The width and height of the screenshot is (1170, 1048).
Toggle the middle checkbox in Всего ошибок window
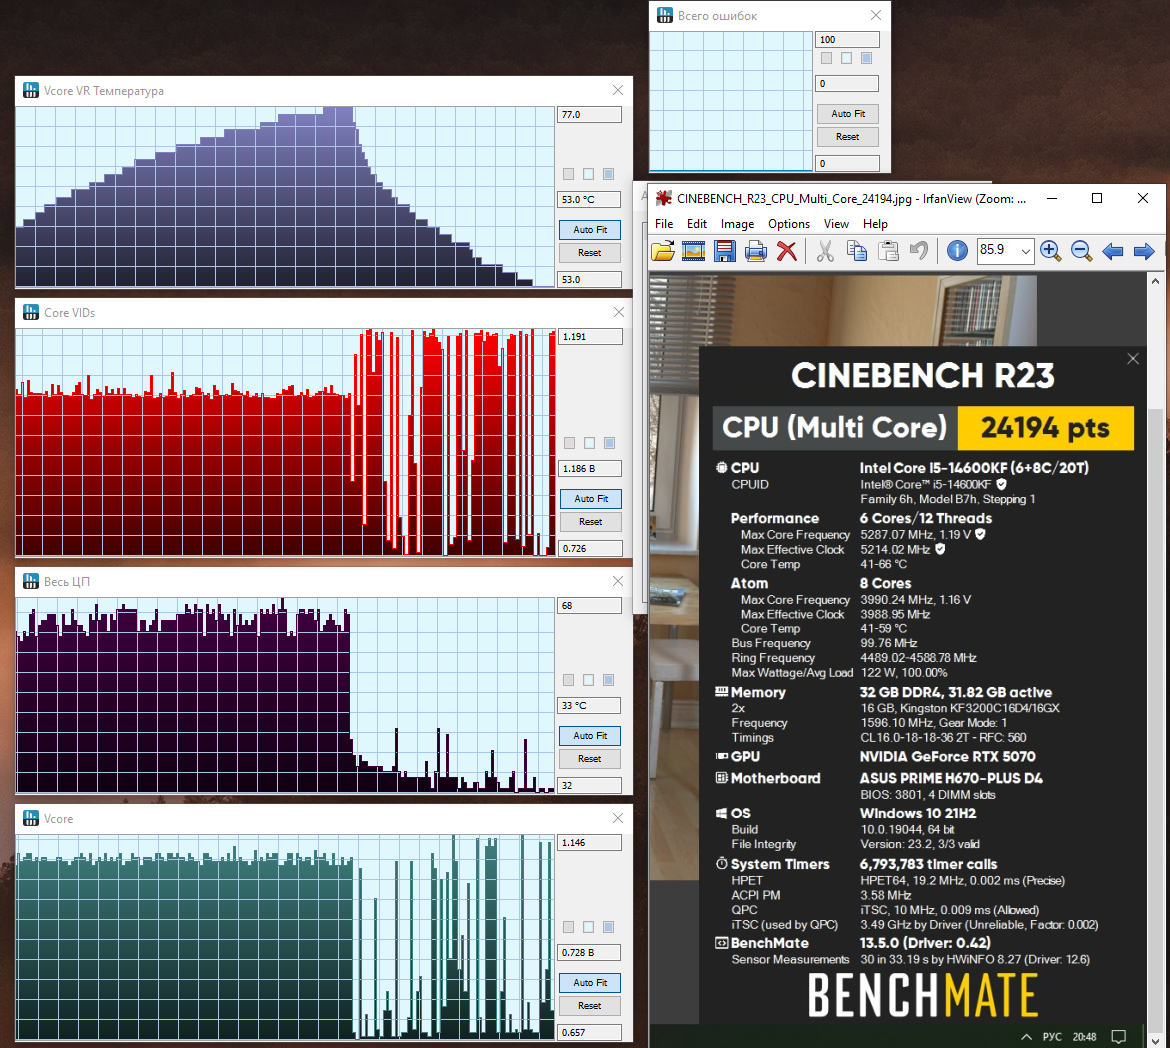[x=846, y=58]
